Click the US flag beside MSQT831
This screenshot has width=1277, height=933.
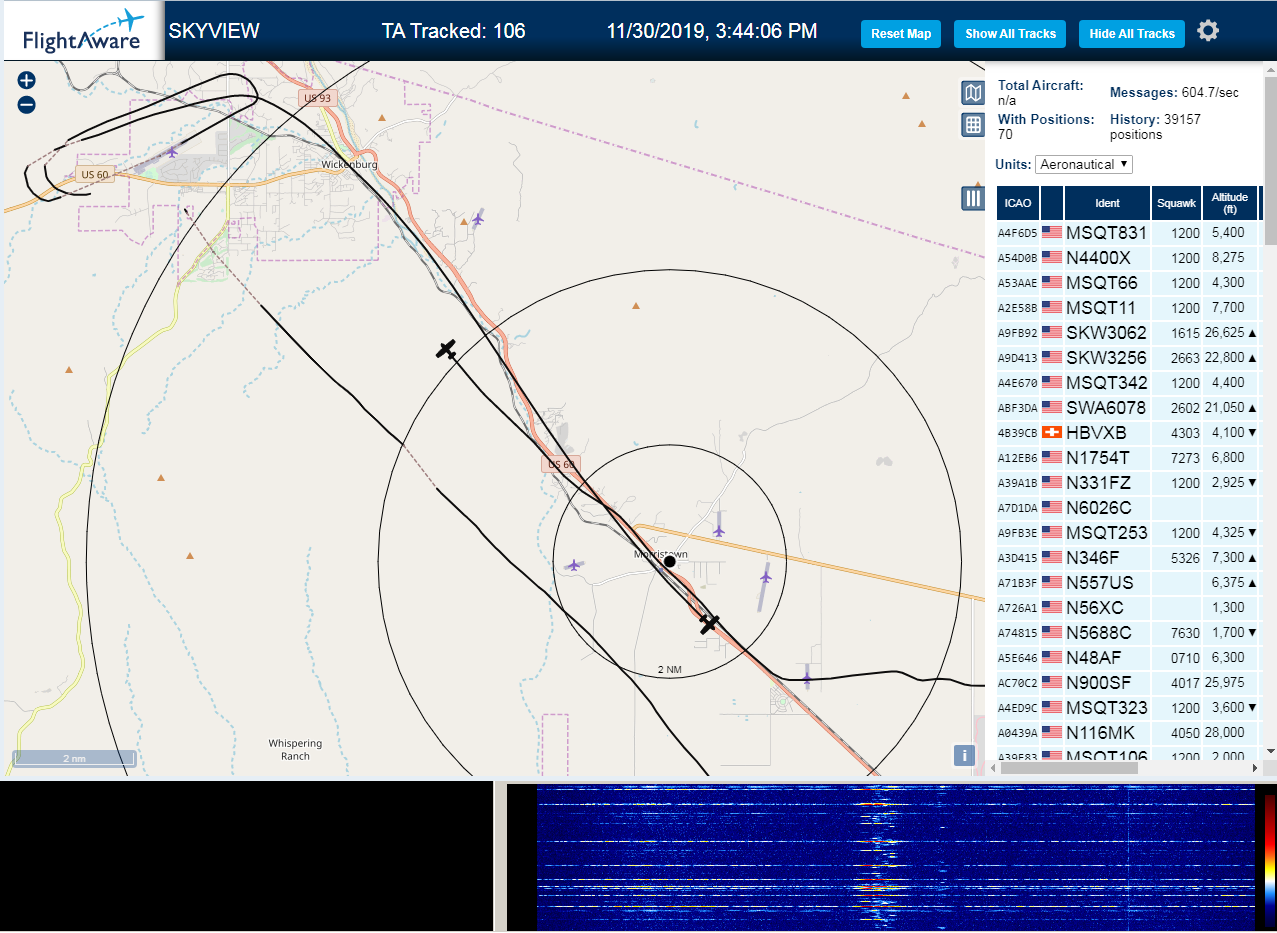[1051, 233]
